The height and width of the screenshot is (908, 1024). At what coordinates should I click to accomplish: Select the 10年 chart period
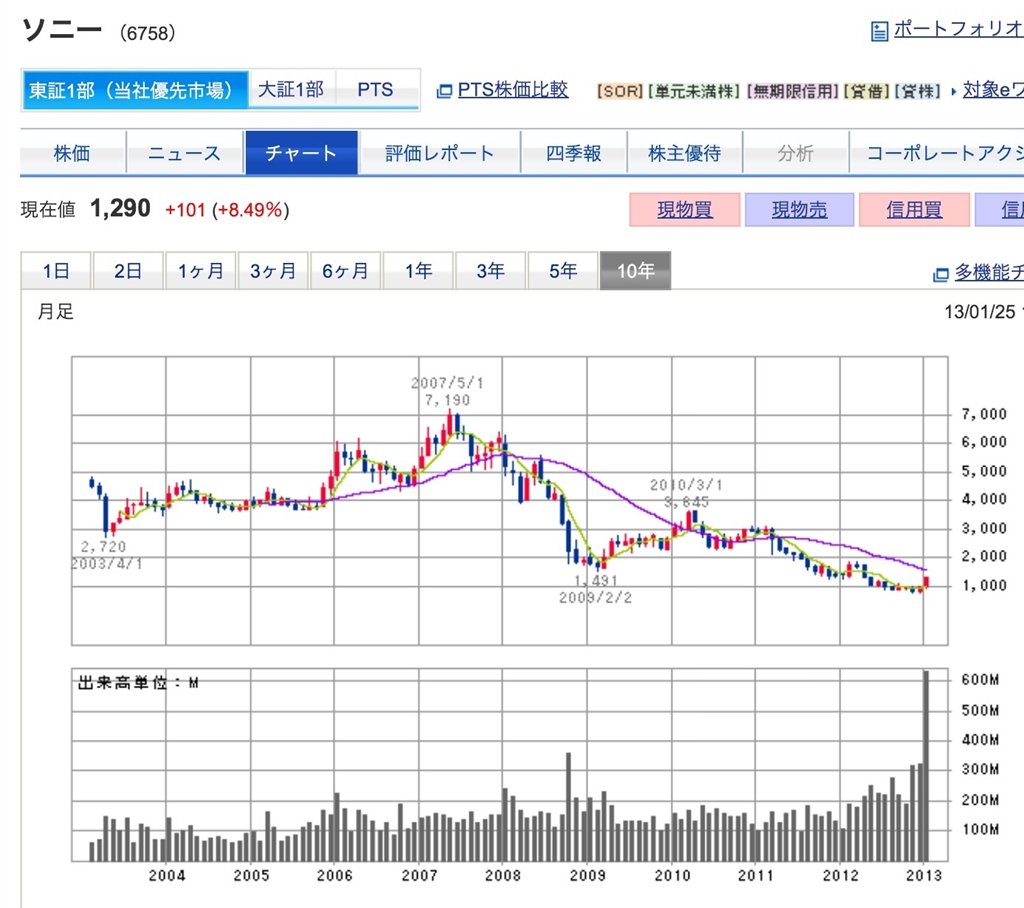tap(635, 270)
